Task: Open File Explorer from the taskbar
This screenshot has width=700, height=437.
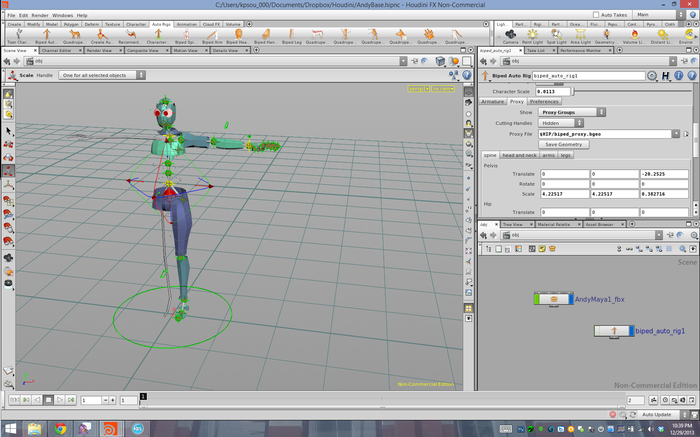Action: (x=34, y=429)
